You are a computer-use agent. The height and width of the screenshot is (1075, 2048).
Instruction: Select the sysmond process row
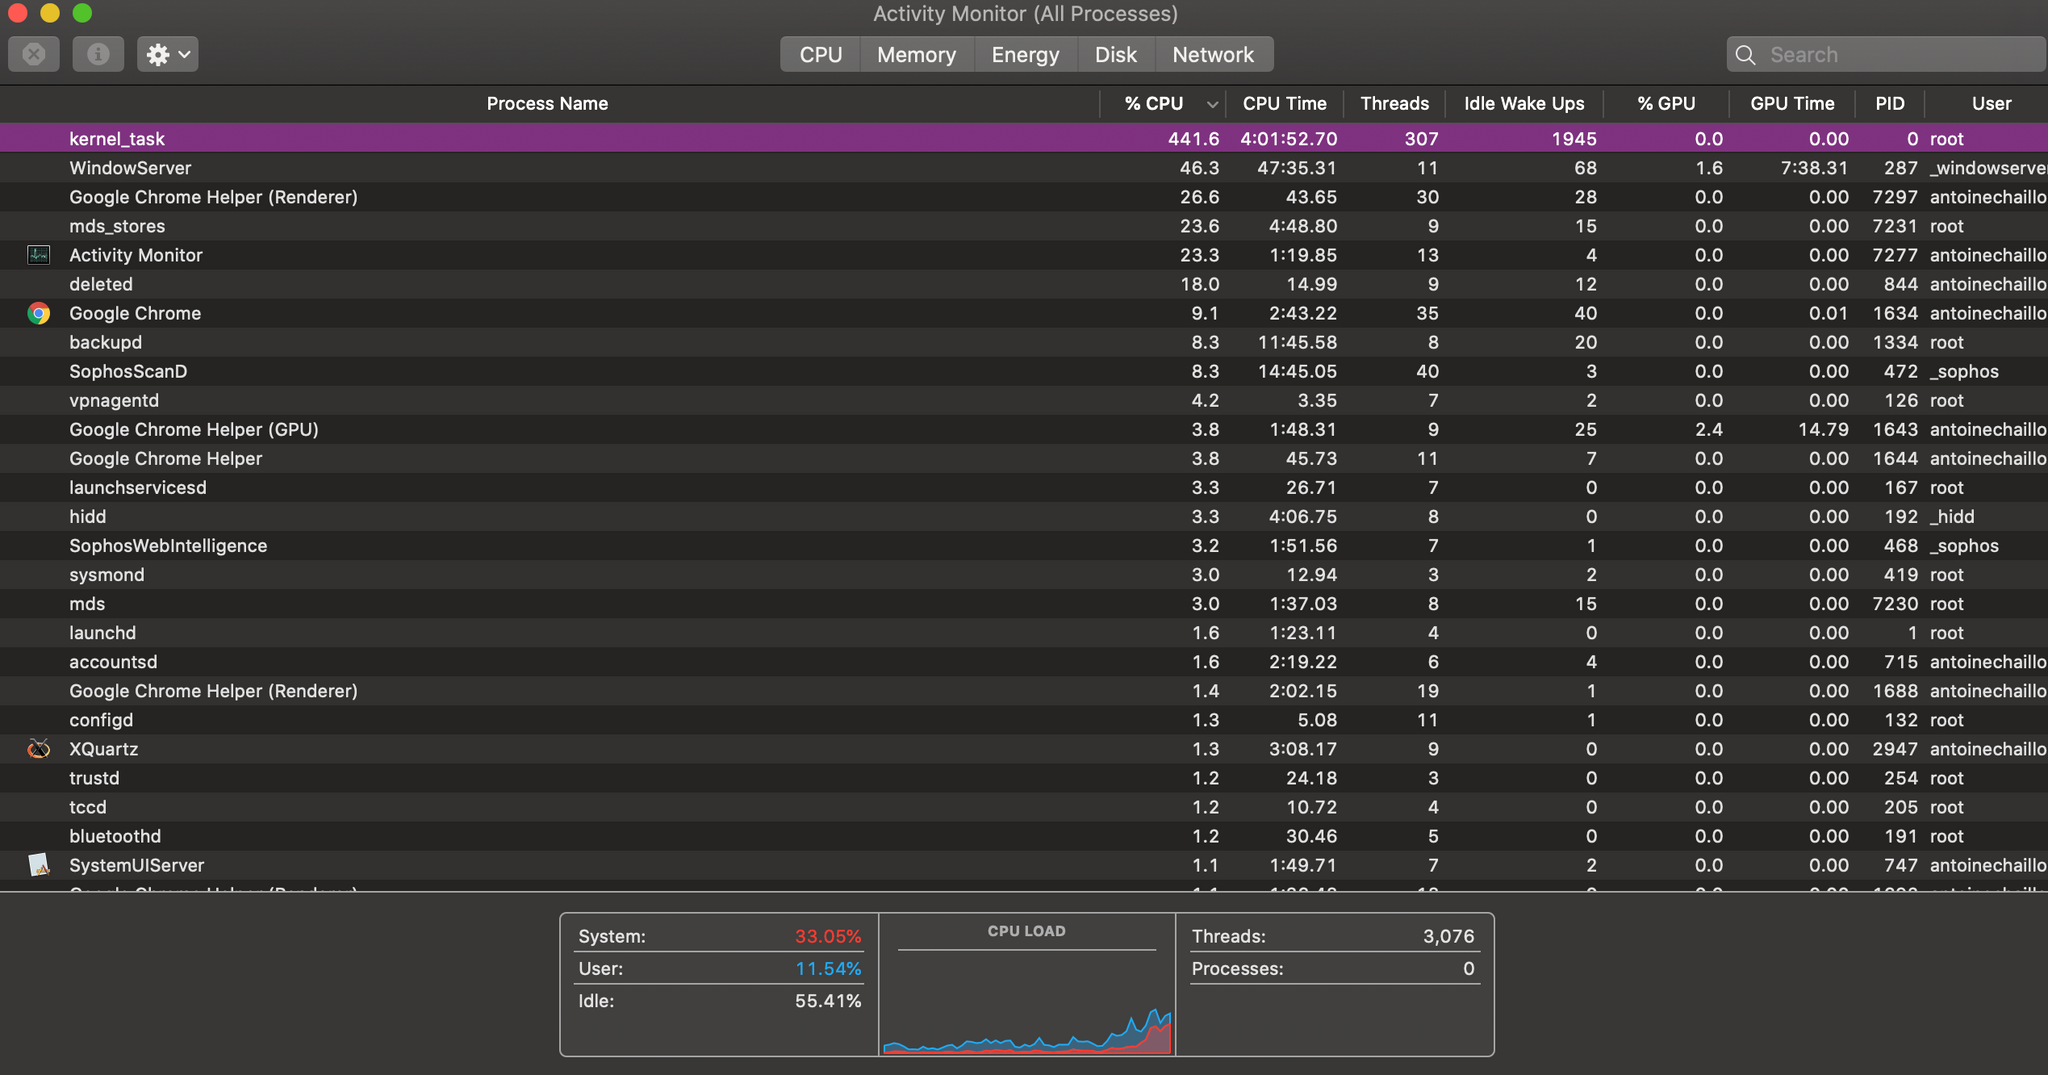point(1024,574)
